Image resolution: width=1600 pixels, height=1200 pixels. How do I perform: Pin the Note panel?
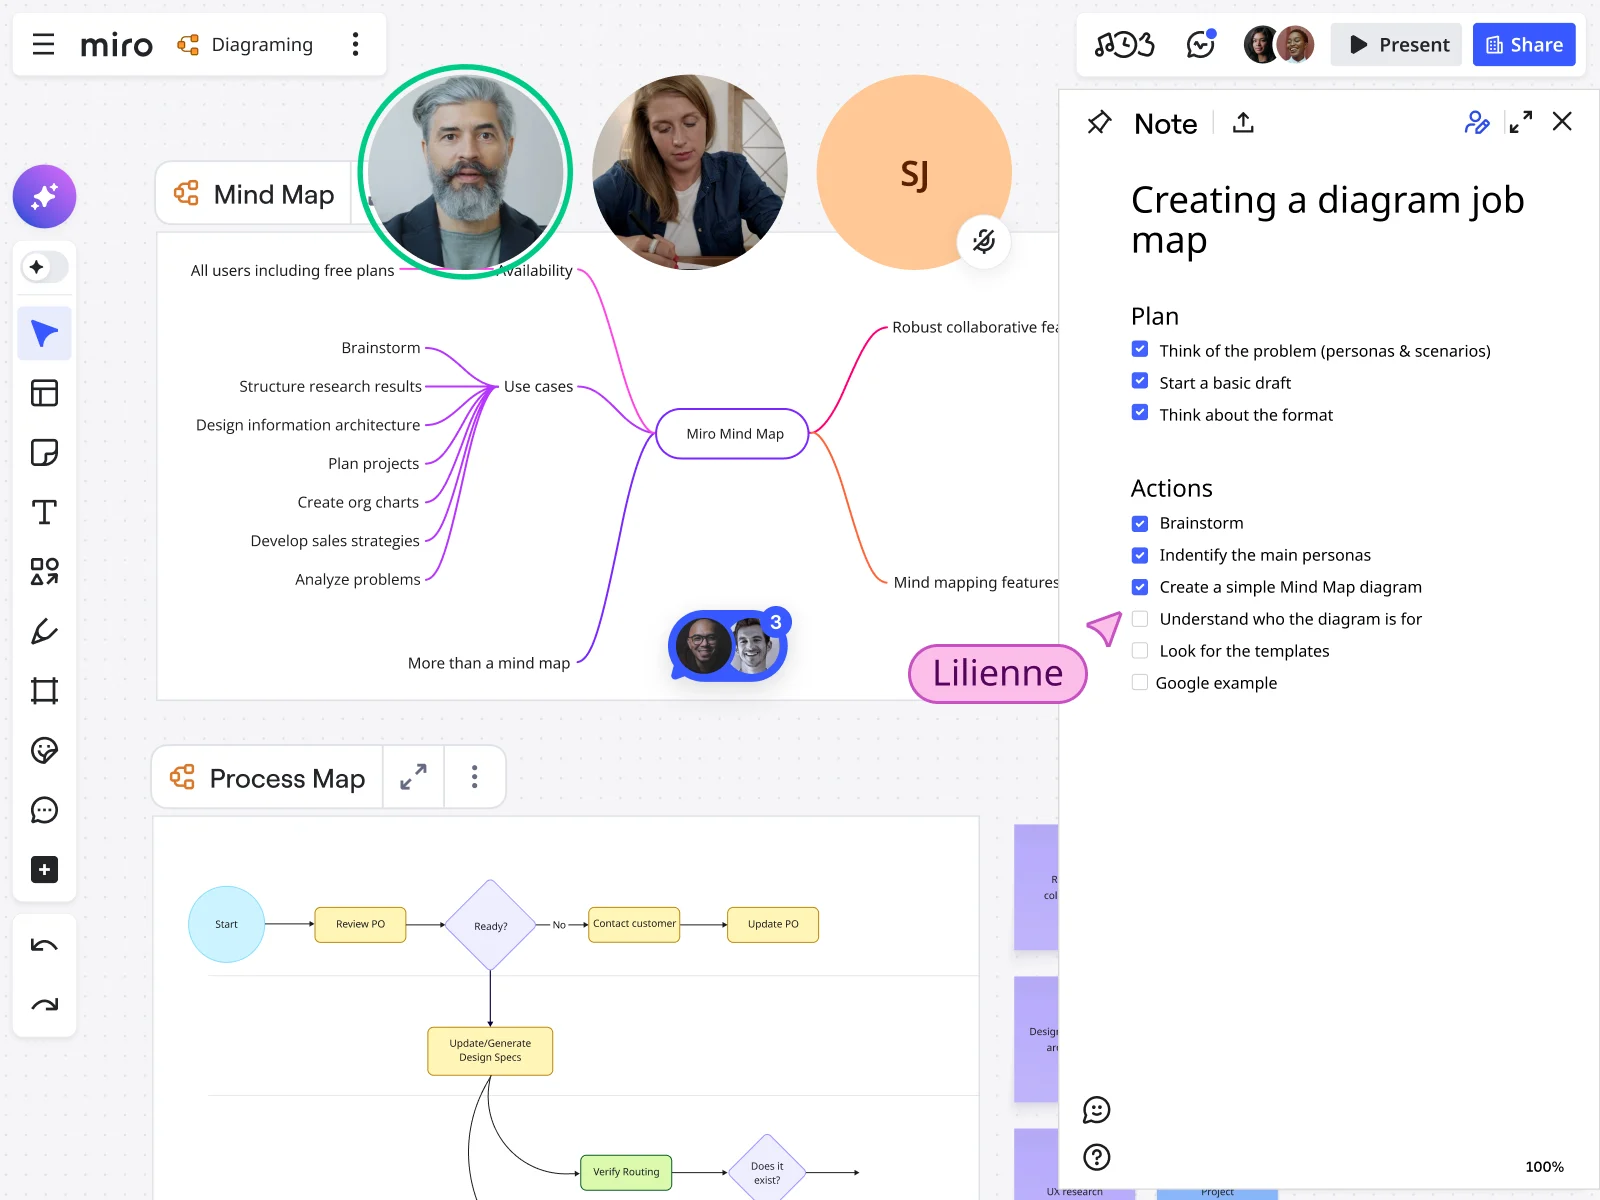[1099, 122]
